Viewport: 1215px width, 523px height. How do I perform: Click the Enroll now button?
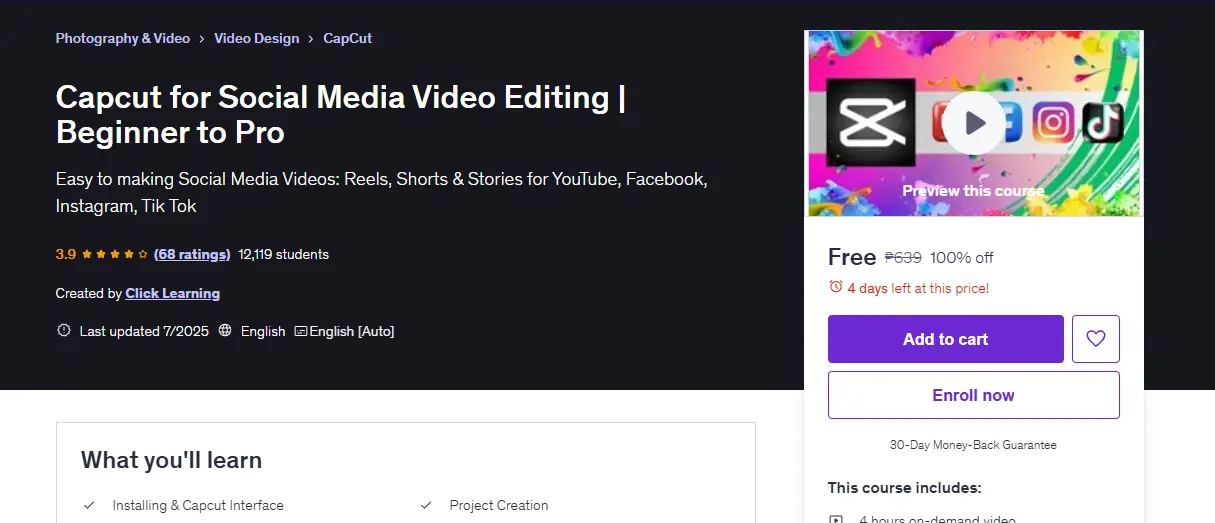pos(973,395)
